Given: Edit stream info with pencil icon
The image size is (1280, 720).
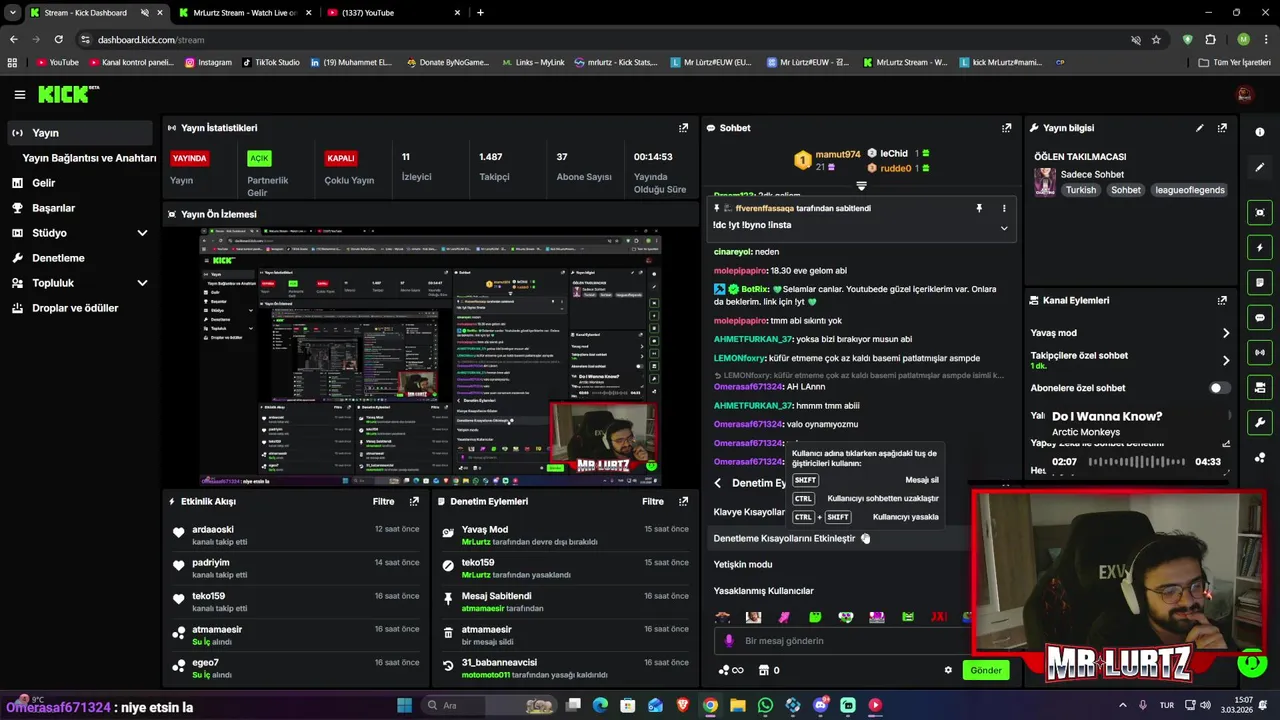Looking at the screenshot, I should (1200, 128).
